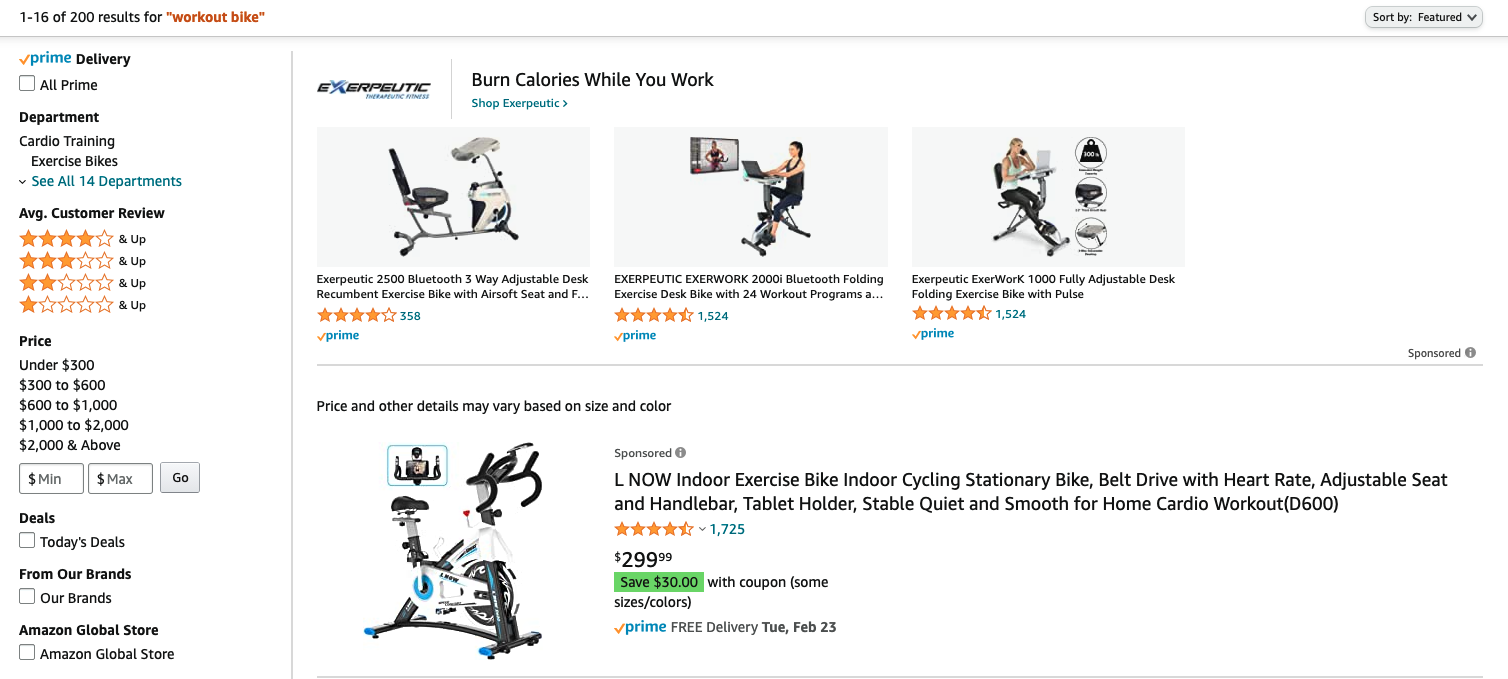Select 2 stars & up rating filter

pyautogui.click(x=82, y=283)
